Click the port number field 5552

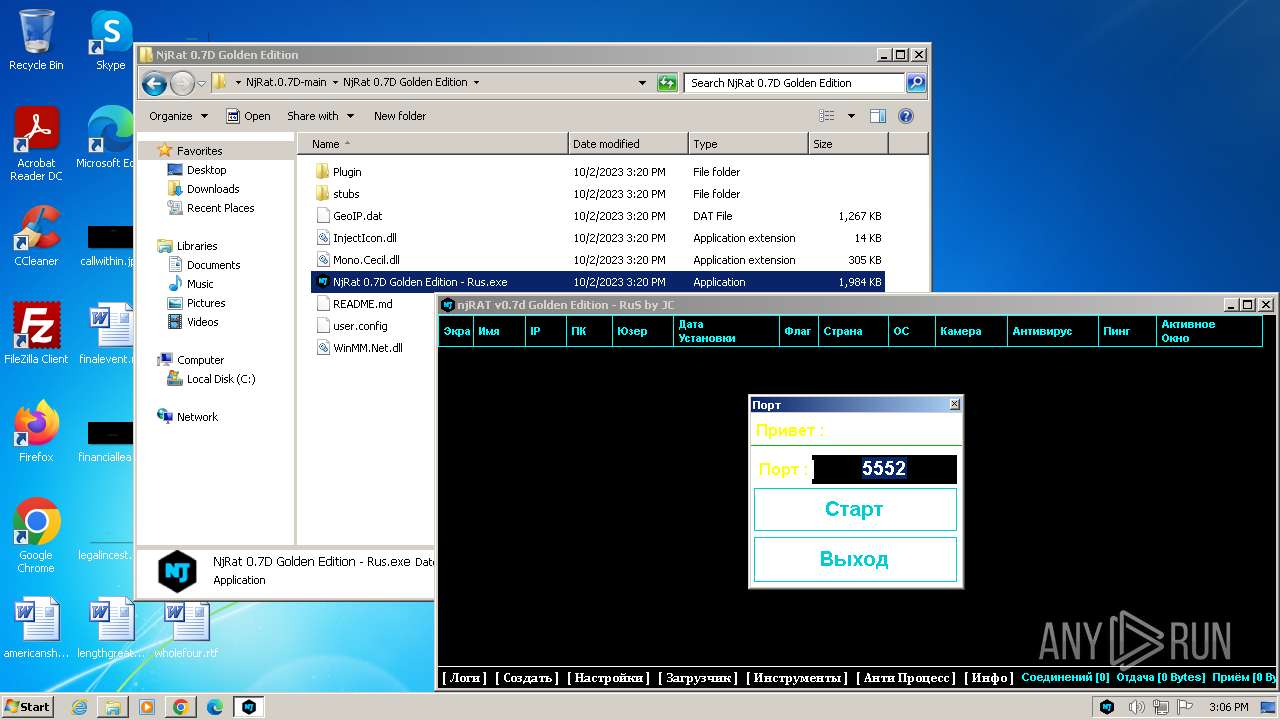point(884,469)
